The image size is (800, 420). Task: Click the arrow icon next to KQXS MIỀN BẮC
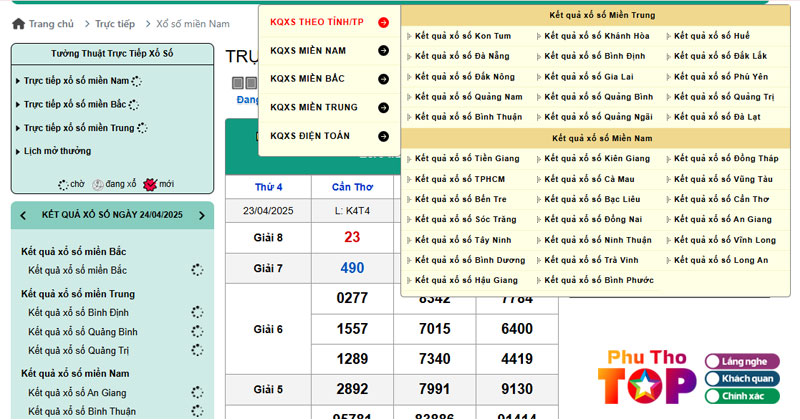click(x=384, y=79)
